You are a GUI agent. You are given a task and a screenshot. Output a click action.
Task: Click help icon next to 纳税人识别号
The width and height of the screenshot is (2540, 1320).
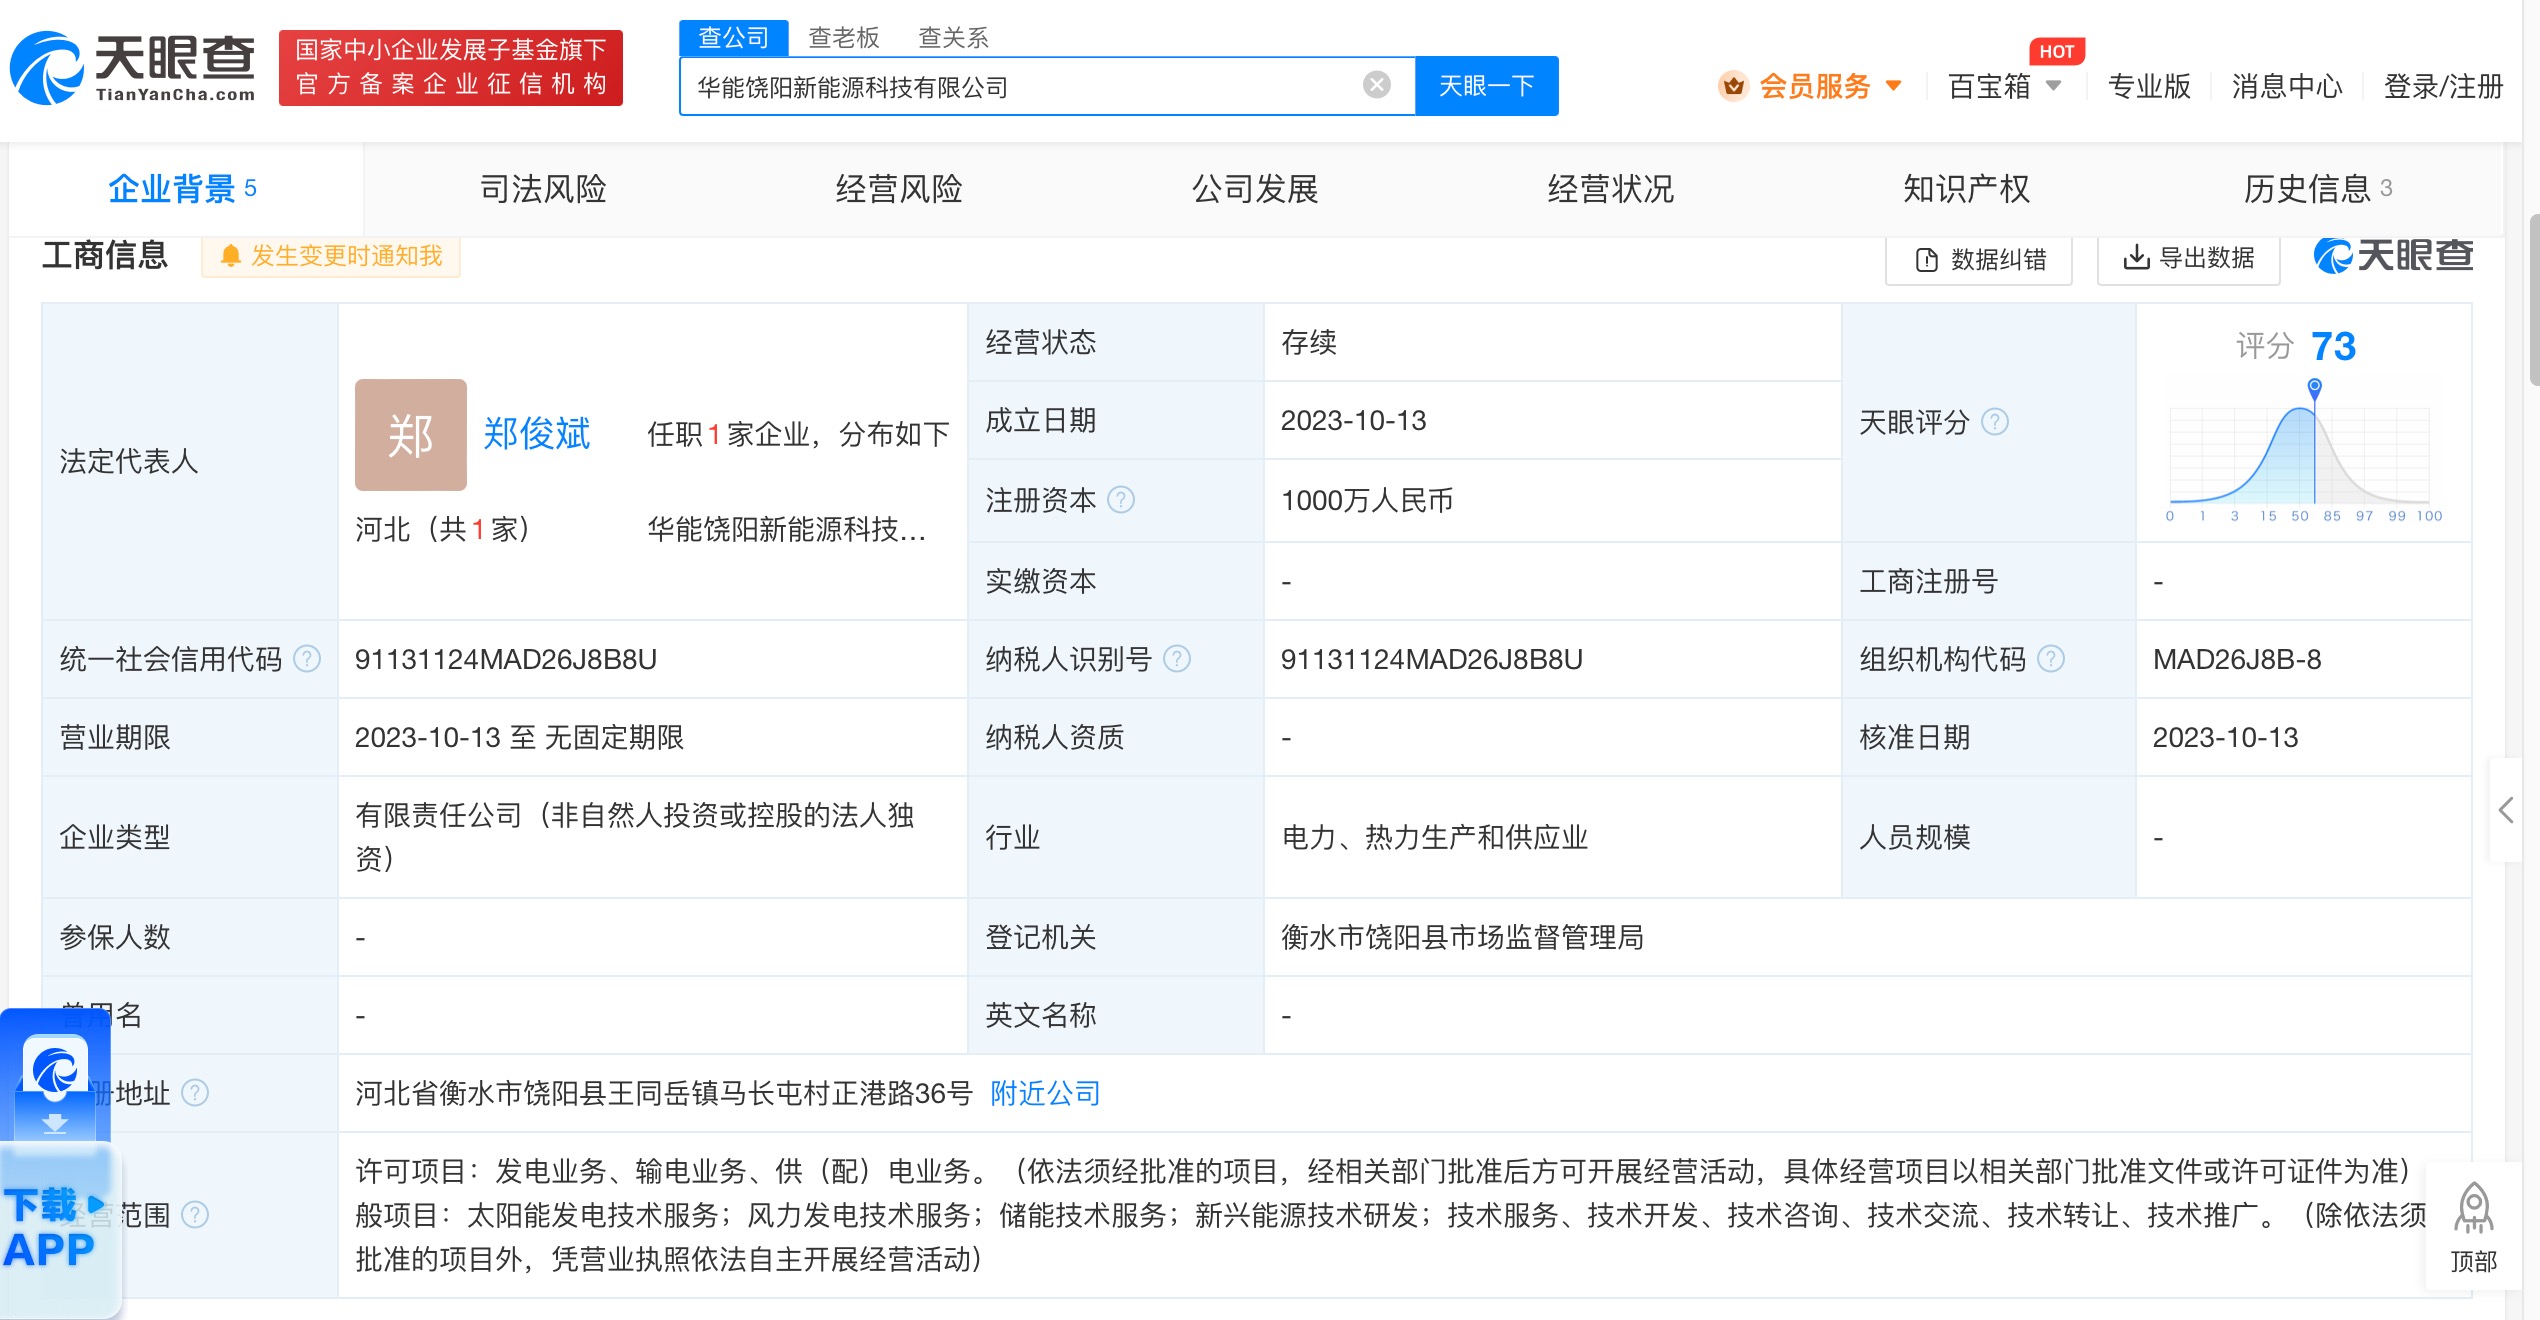point(1177,659)
